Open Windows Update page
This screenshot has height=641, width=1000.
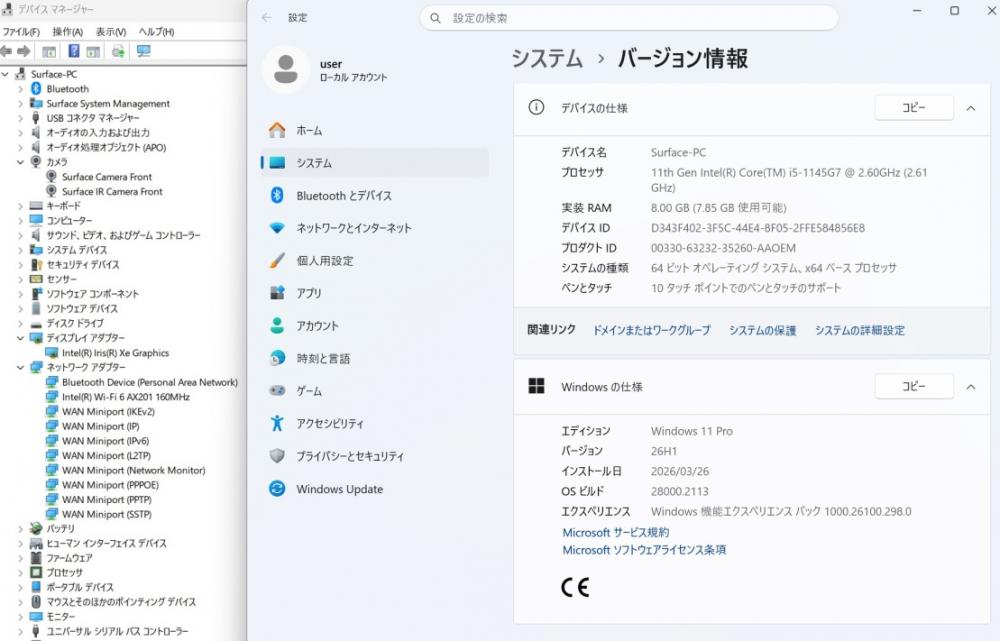click(375, 489)
